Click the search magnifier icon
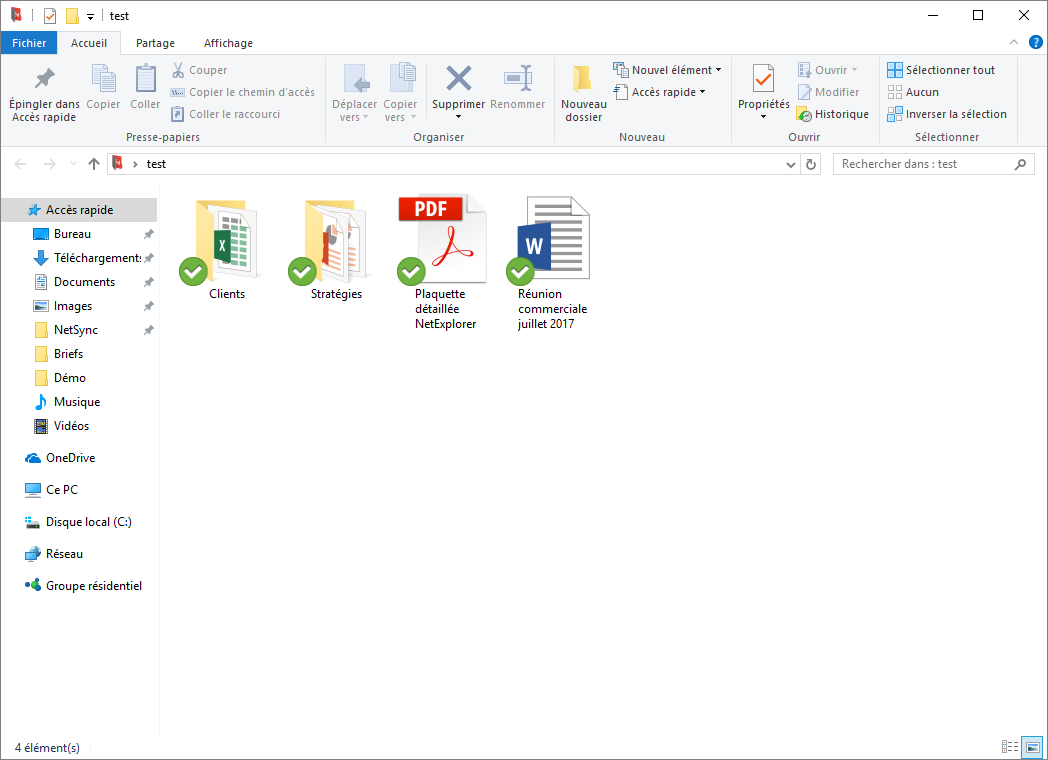 pyautogui.click(x=1020, y=164)
